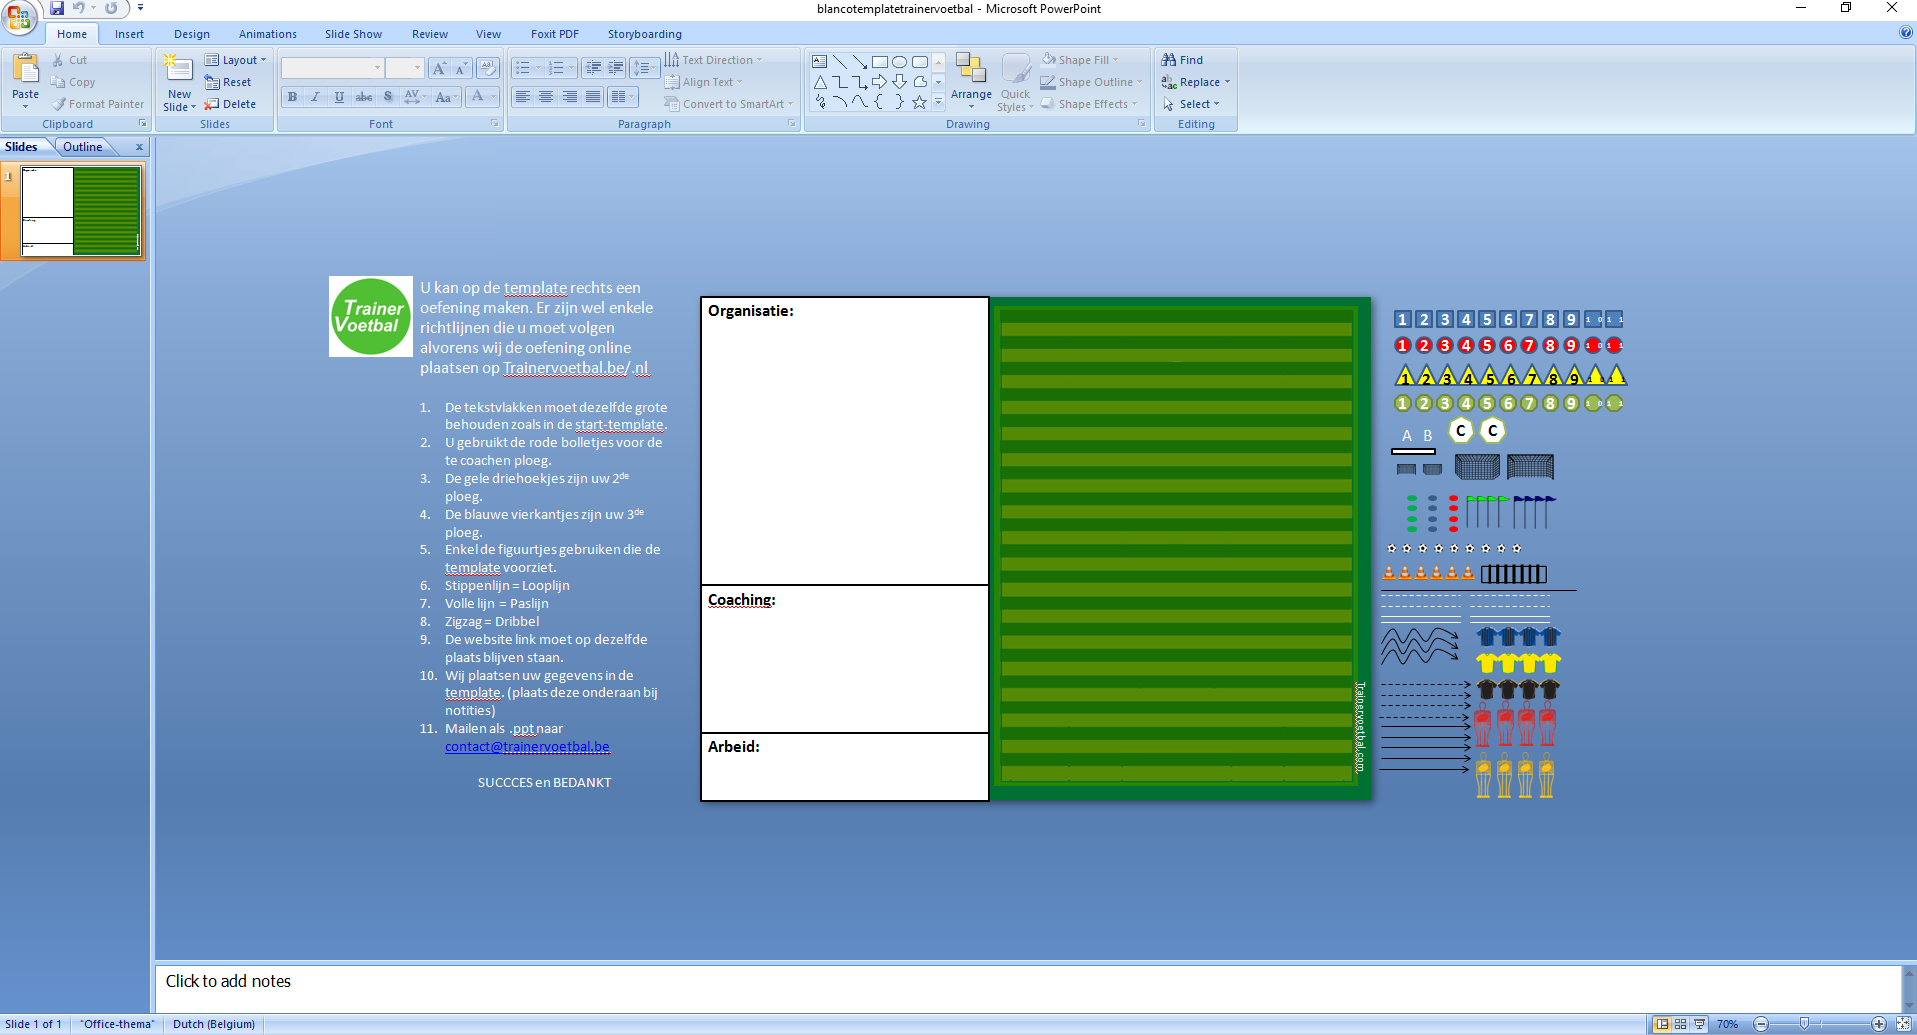
Task: Expand the Layout dropdown
Action: click(x=236, y=60)
